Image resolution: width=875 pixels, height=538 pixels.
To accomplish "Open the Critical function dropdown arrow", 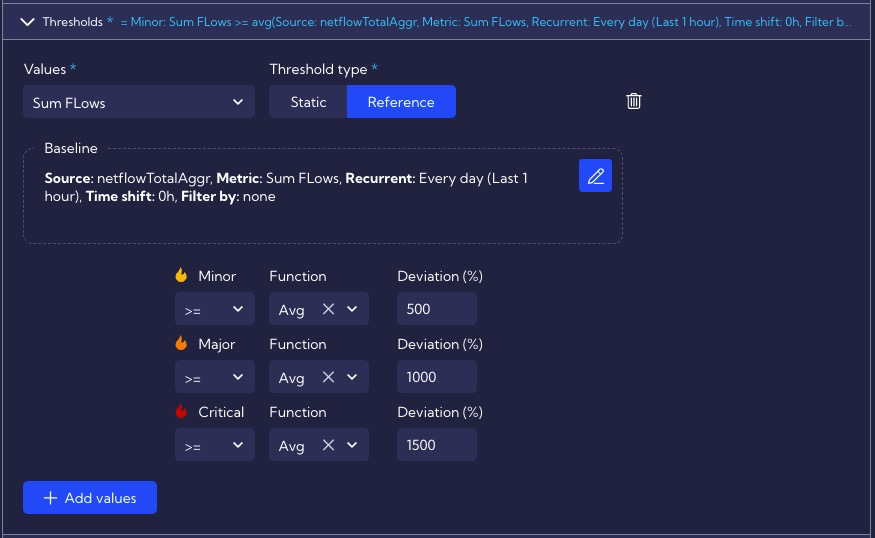I will (352, 445).
